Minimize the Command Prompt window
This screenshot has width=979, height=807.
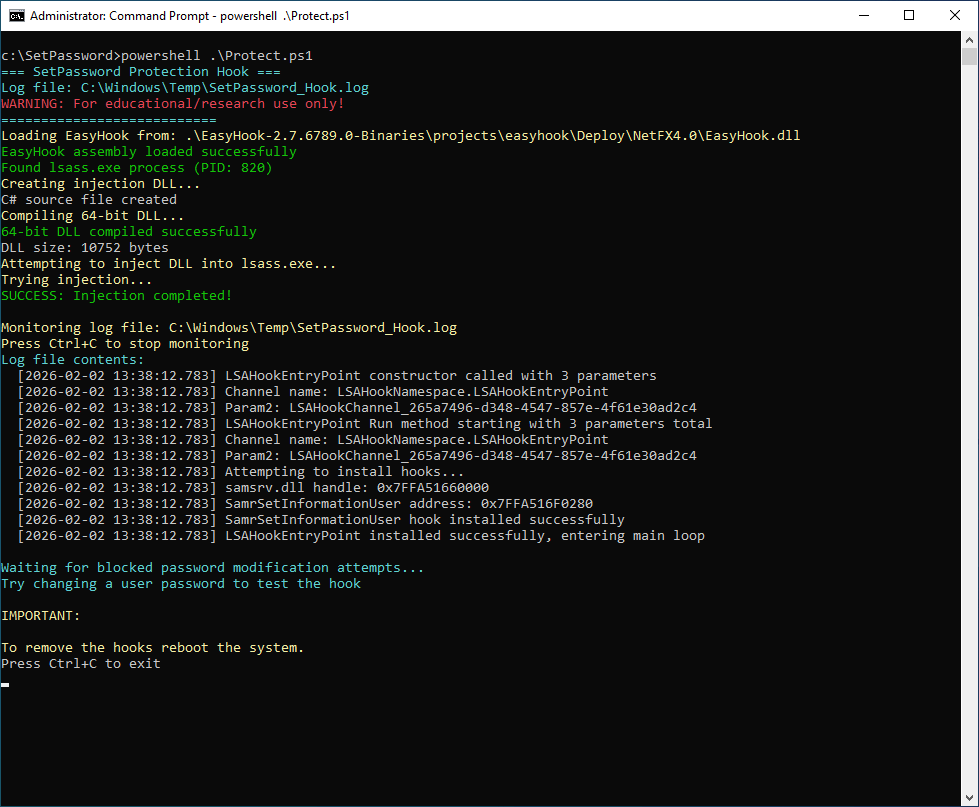pos(864,16)
